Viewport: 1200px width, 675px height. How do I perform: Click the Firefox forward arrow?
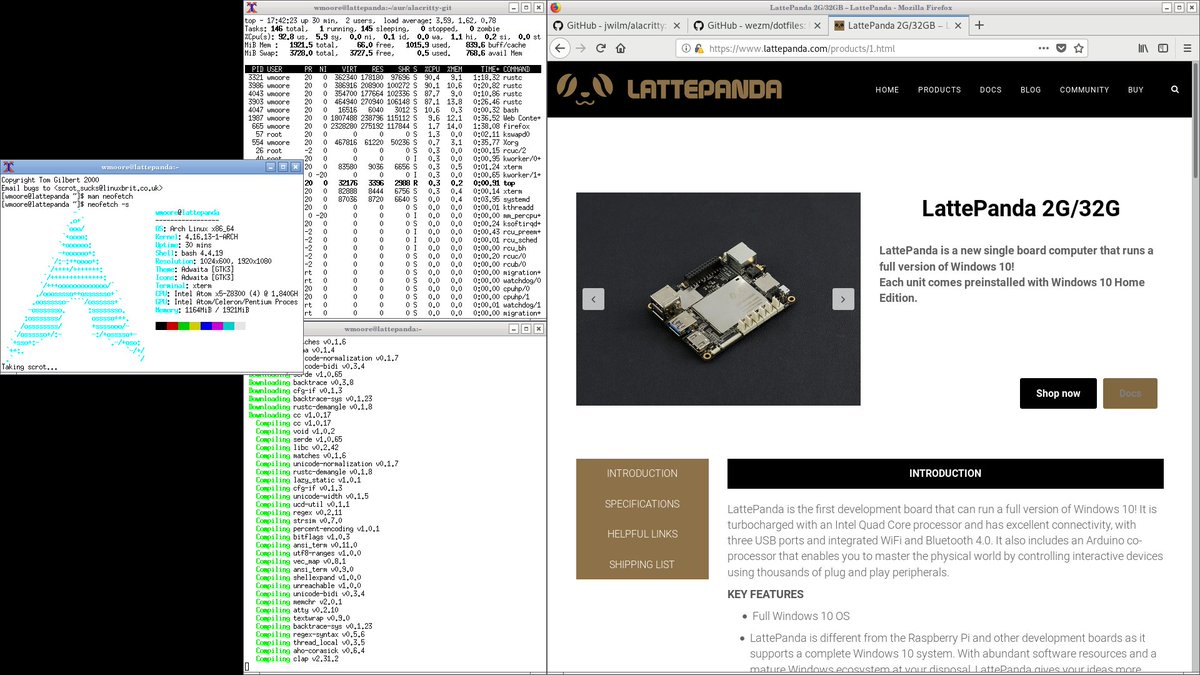click(x=581, y=47)
